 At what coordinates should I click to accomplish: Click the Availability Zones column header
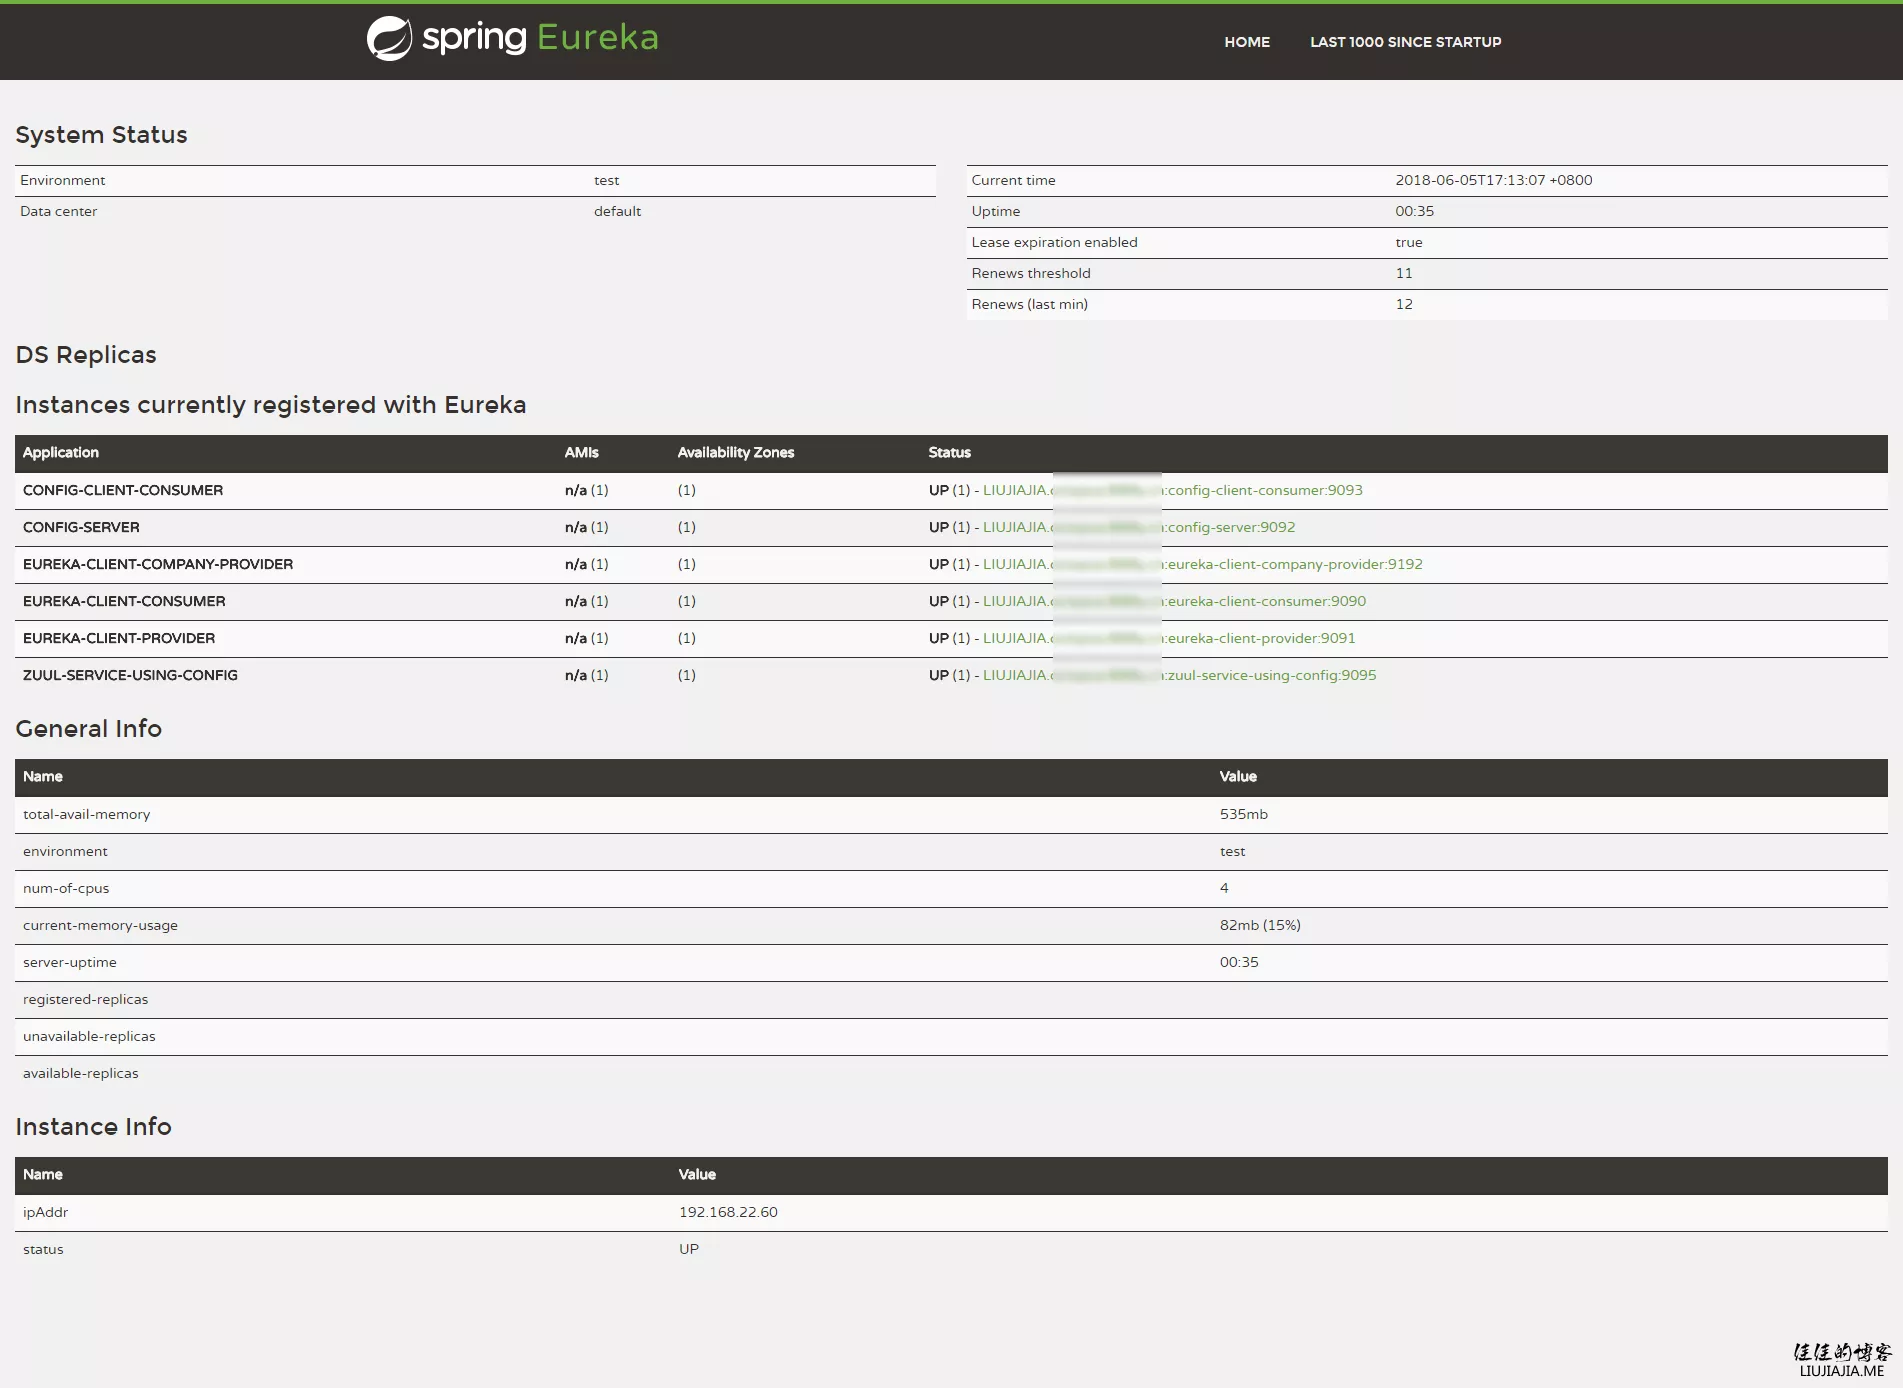coord(735,453)
